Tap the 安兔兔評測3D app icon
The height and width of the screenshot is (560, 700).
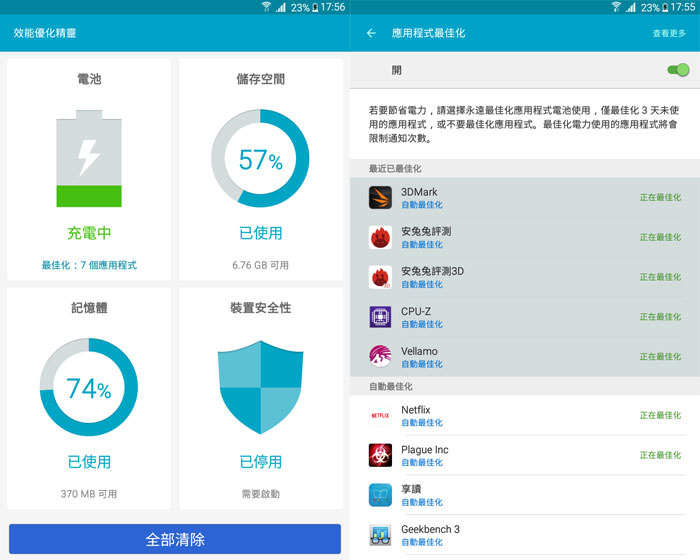(x=380, y=277)
